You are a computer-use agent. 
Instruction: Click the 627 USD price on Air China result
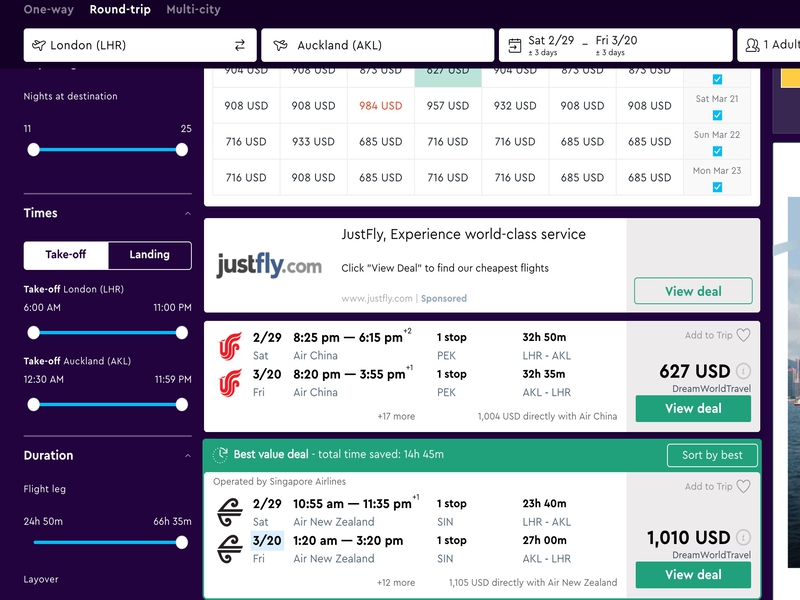pos(694,371)
